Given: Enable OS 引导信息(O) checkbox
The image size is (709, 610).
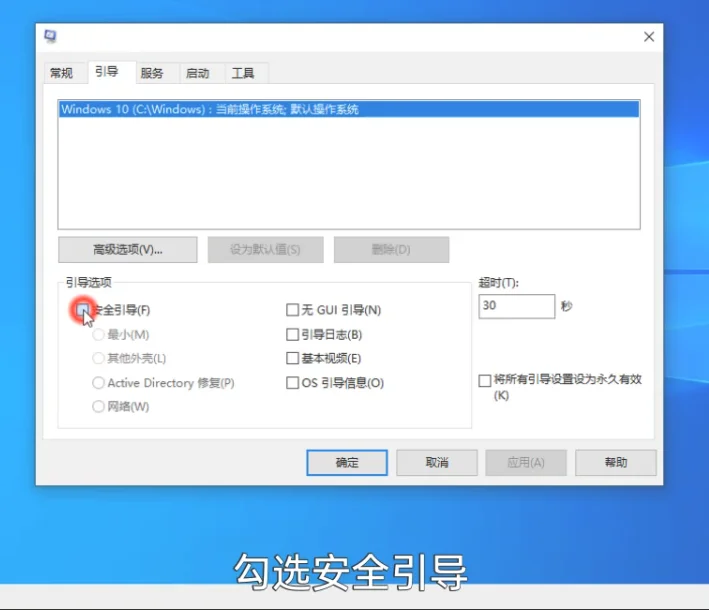Looking at the screenshot, I should (293, 383).
